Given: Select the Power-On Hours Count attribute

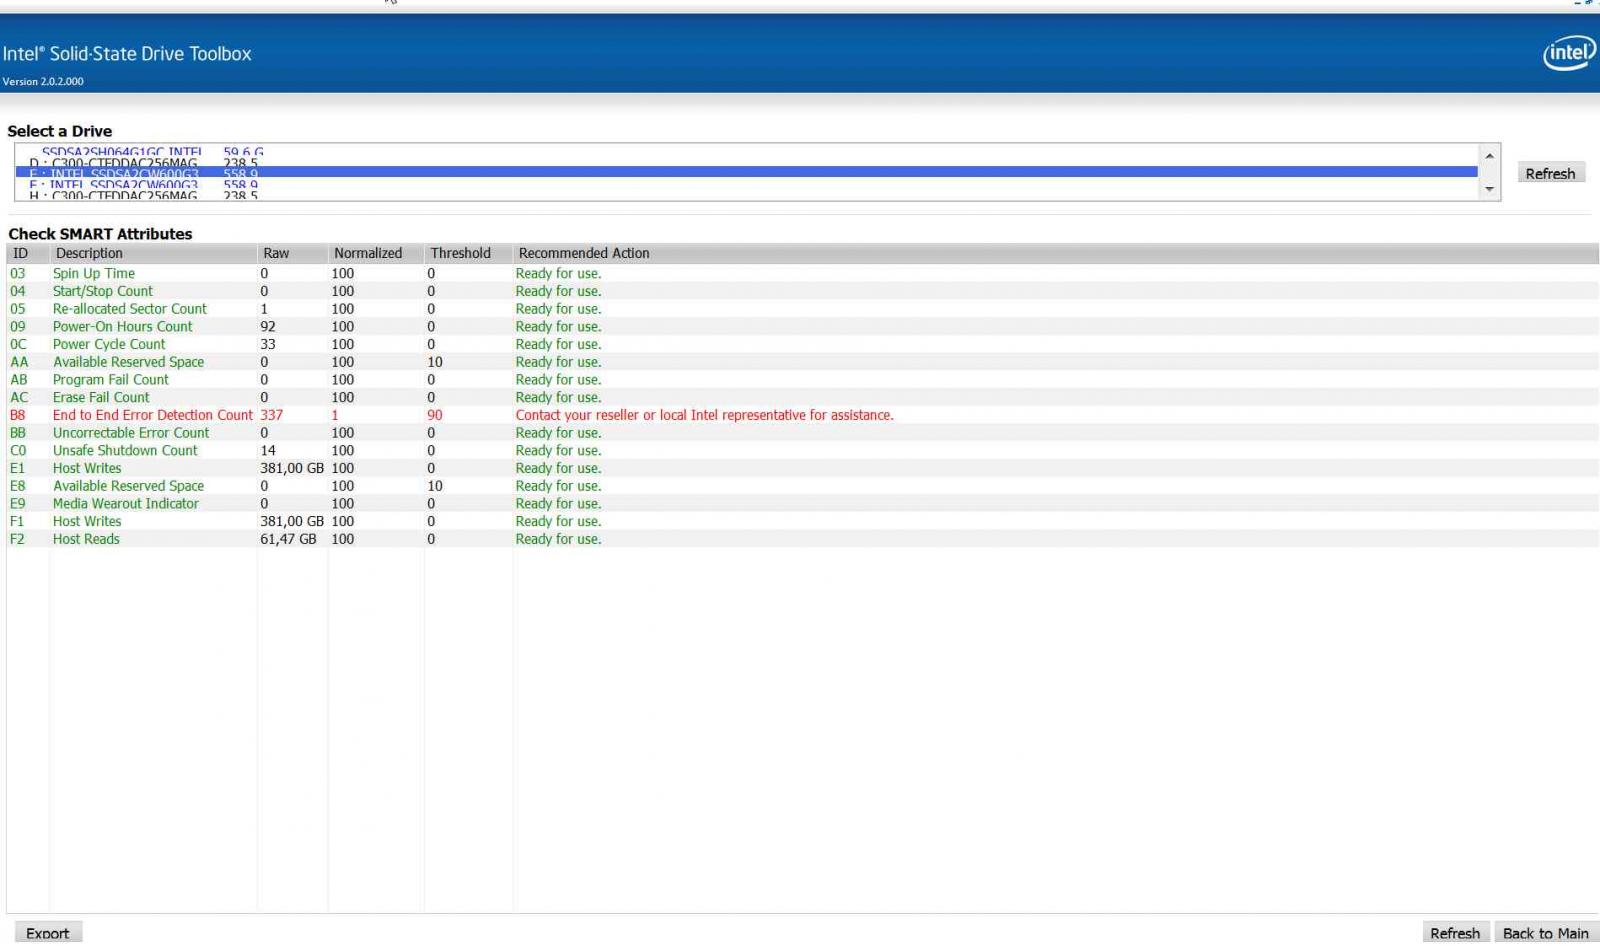Looking at the screenshot, I should (x=123, y=326).
